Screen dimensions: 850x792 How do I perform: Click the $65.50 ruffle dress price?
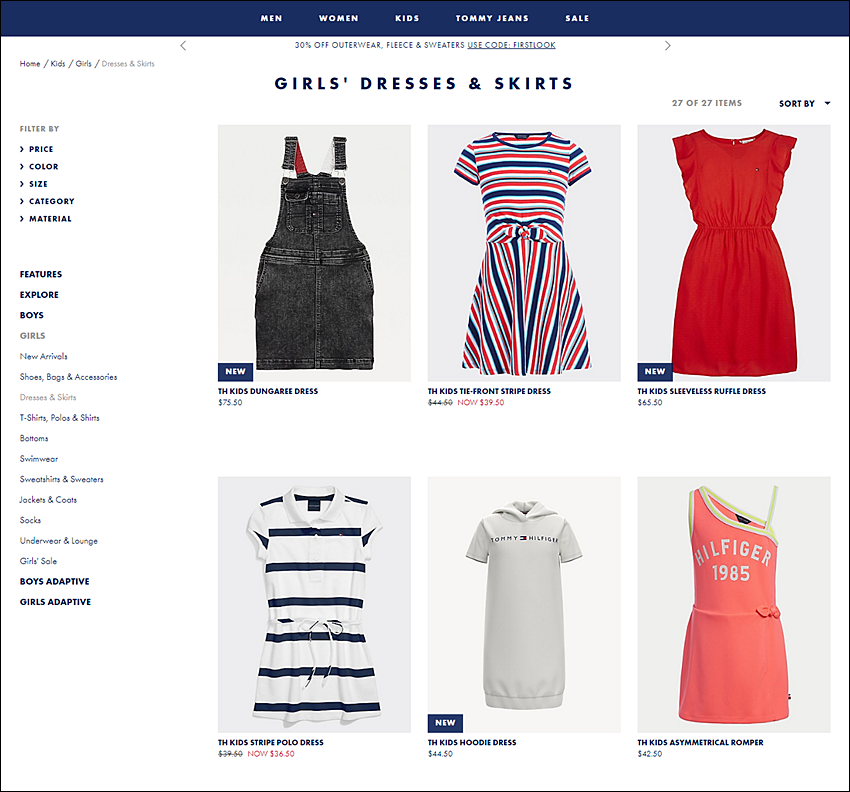pos(650,402)
